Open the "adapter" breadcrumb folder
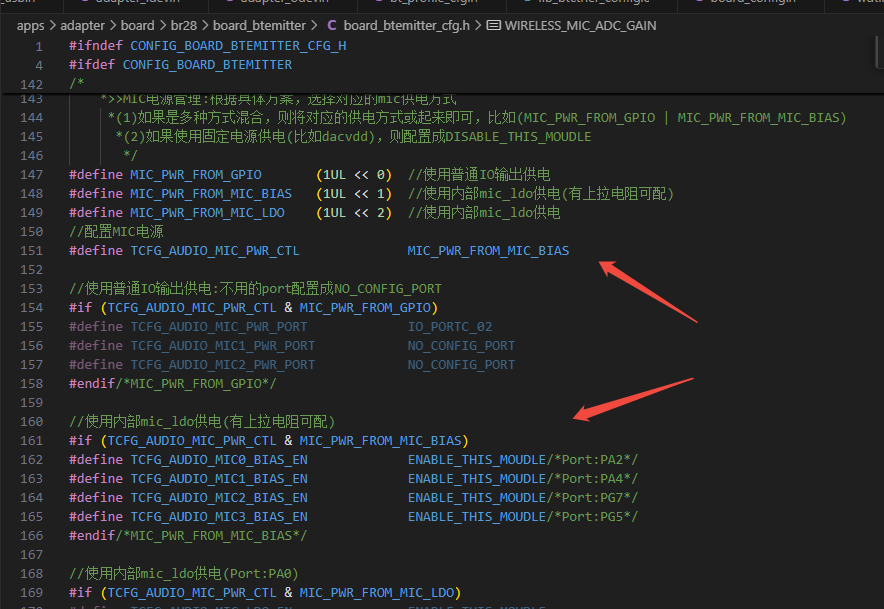 [x=82, y=25]
